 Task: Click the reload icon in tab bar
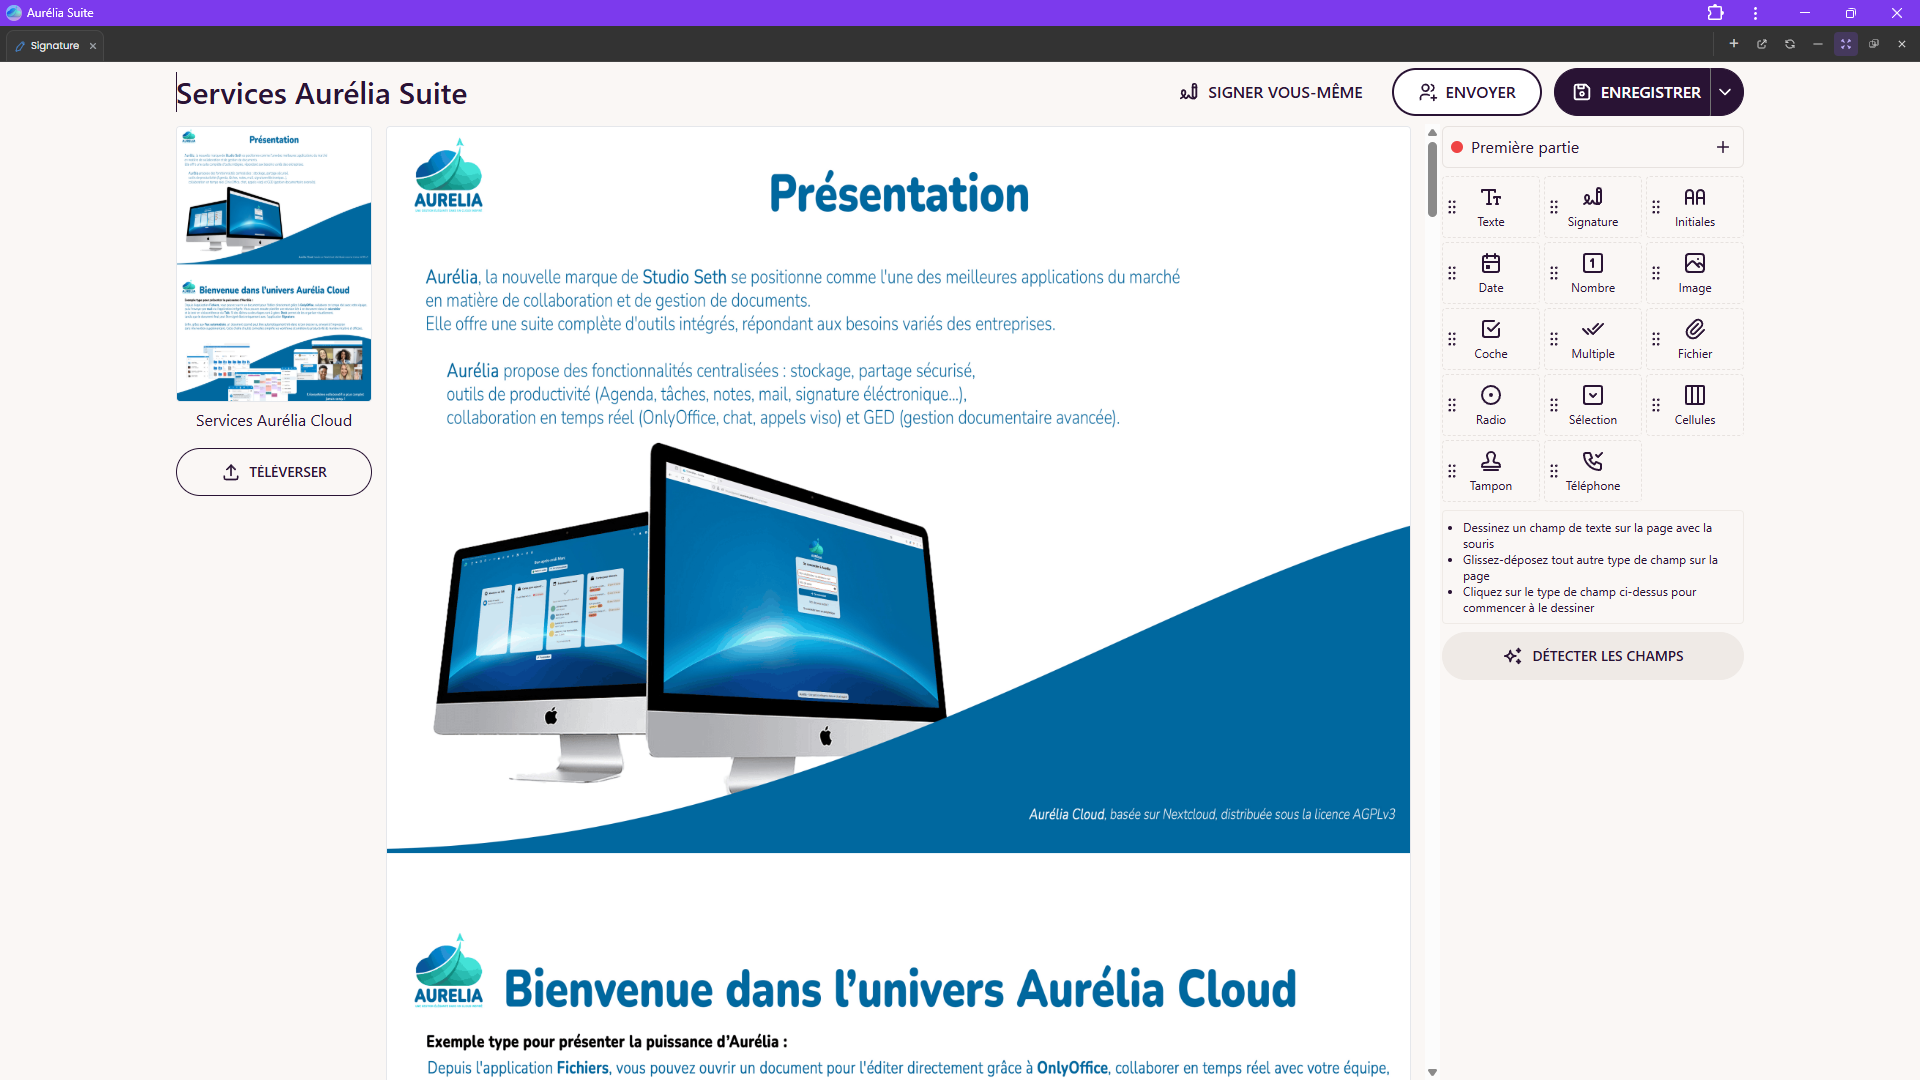pyautogui.click(x=1790, y=44)
